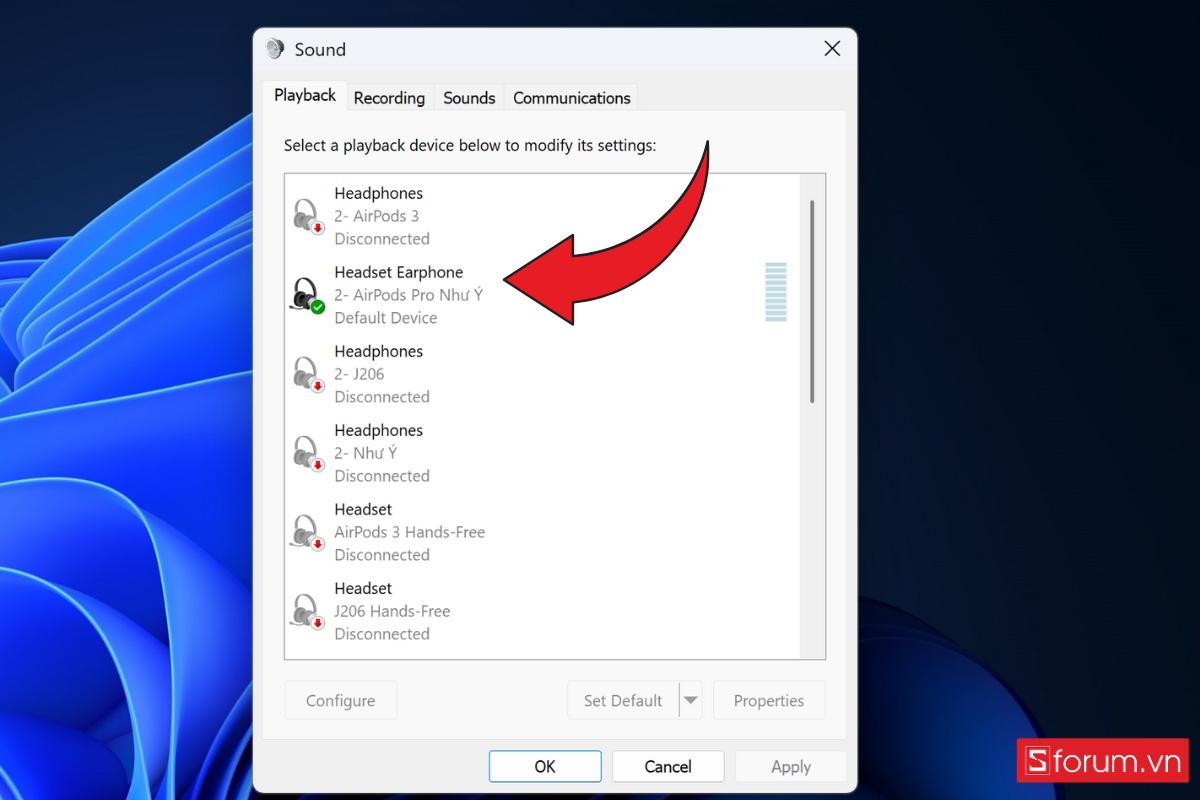Close the Sound dialog window
Image resolution: width=1200 pixels, height=800 pixels.
coord(831,49)
